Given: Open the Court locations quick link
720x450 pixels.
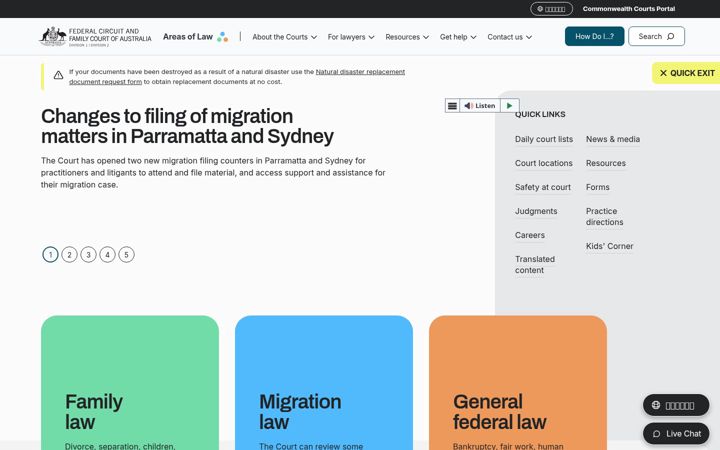Looking at the screenshot, I should point(544,163).
